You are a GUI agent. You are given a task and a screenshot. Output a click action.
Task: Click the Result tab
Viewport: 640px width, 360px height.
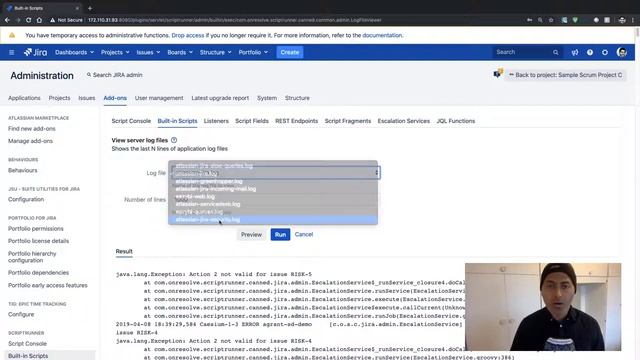coord(124,251)
